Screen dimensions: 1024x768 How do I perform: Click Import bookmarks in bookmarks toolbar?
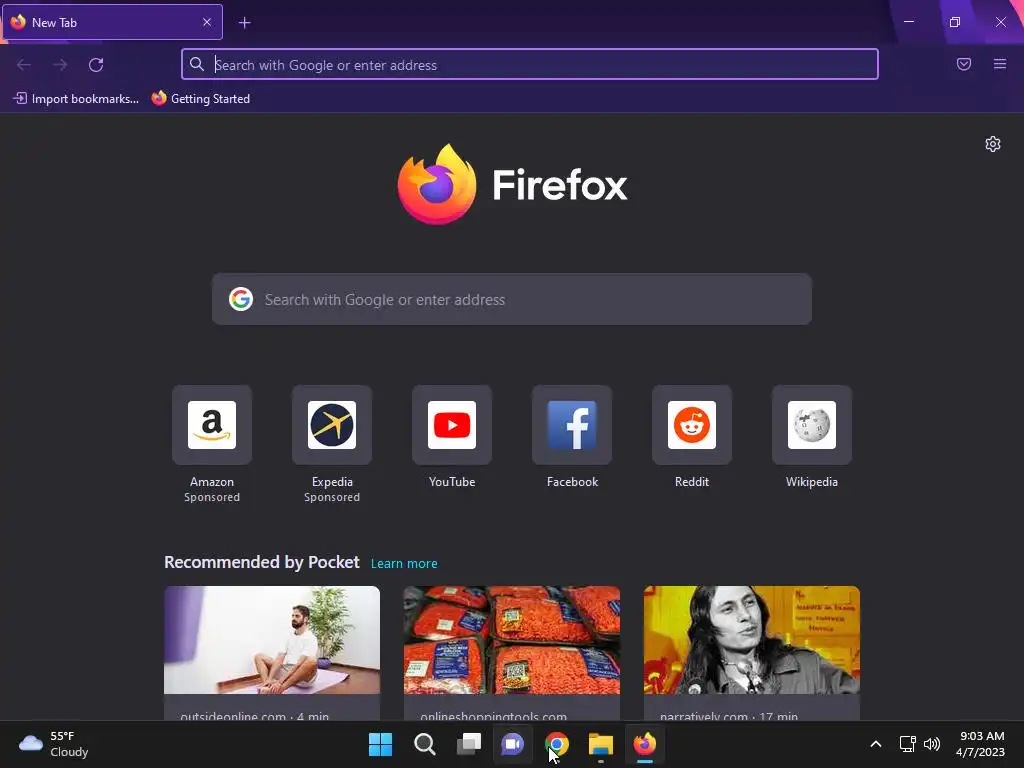click(76, 99)
